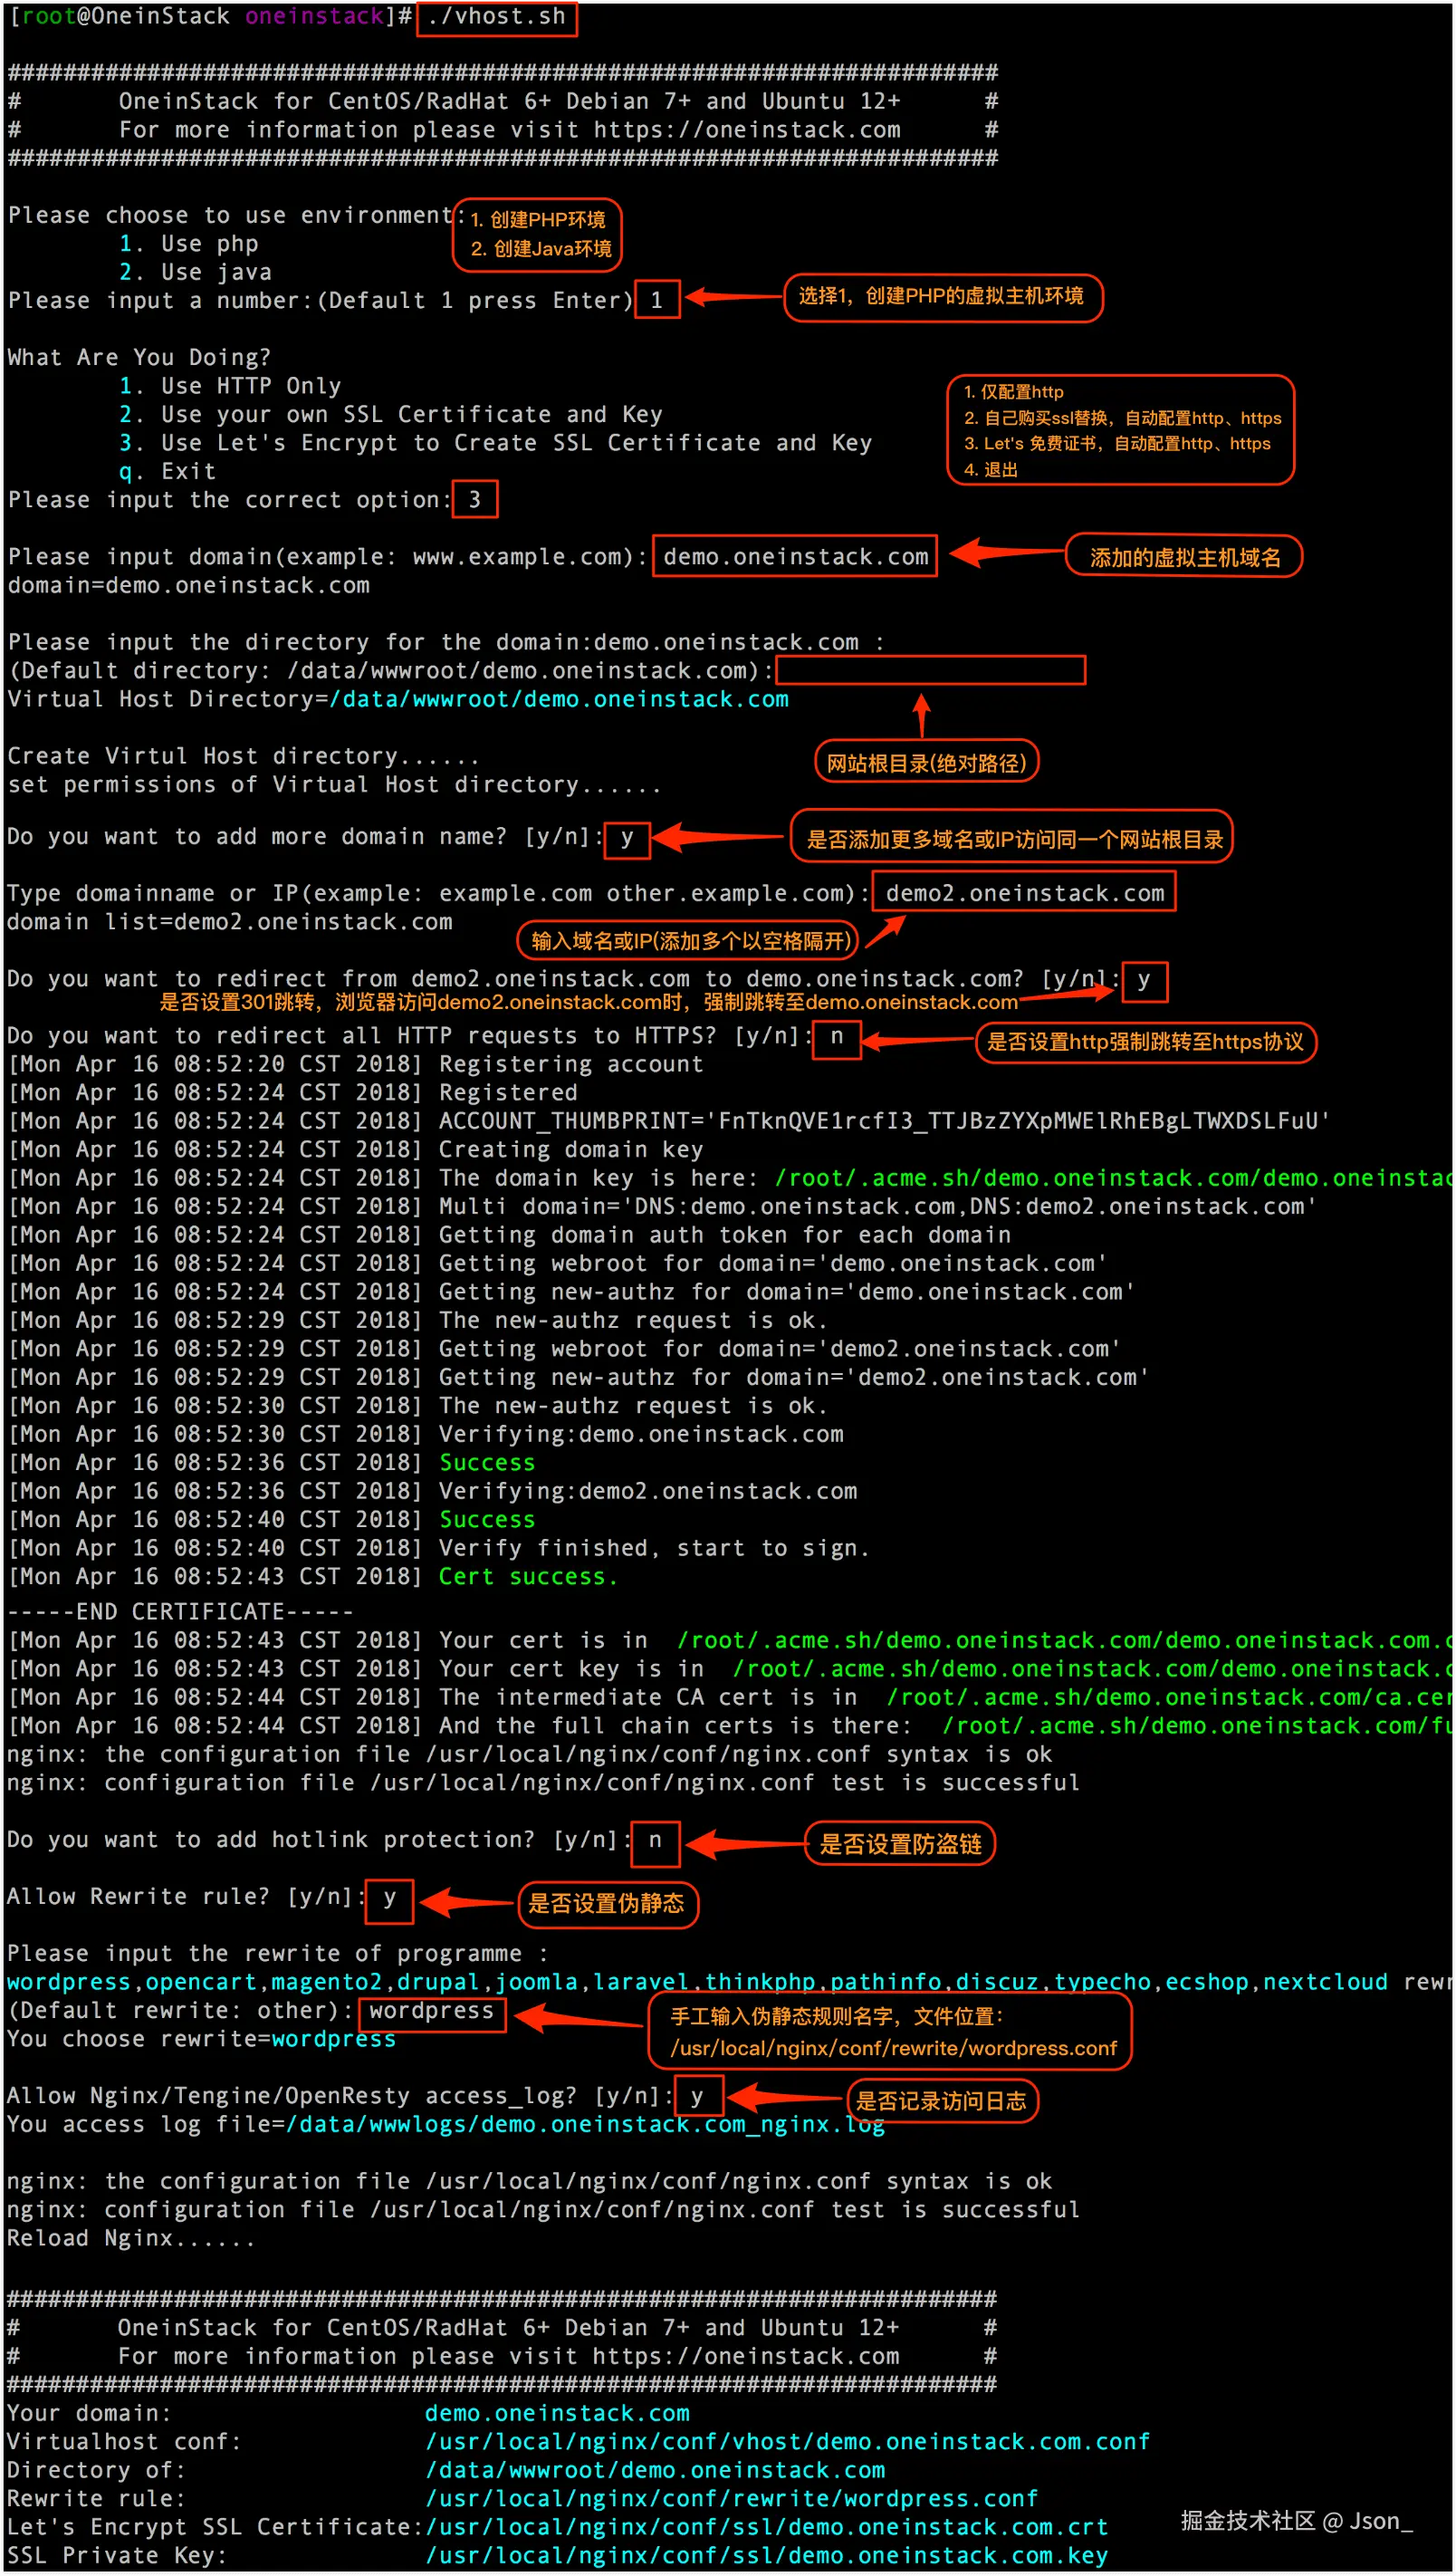
Task: Click 'set permissions of Virtual Host directory' line
Action: (334, 784)
